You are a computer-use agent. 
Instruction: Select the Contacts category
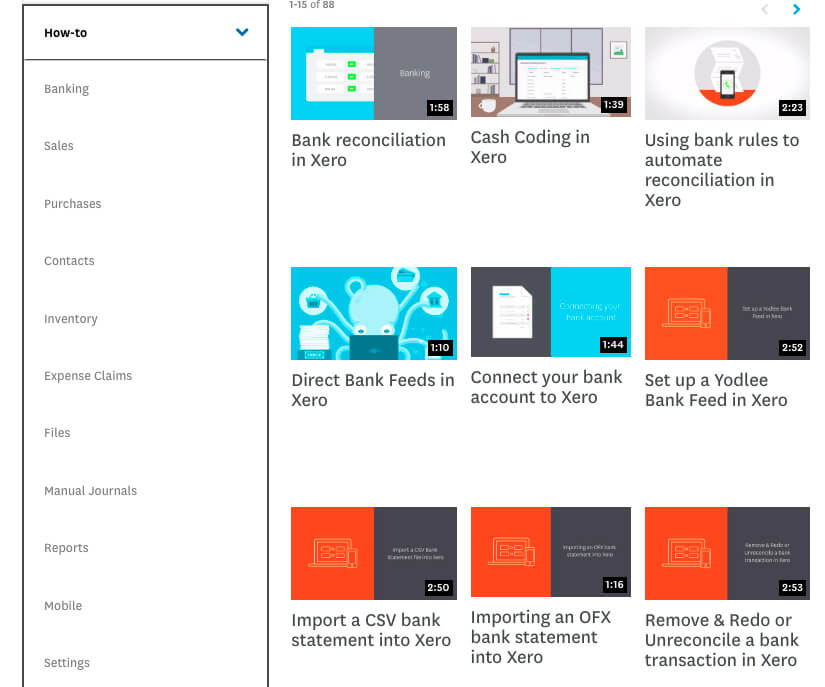coord(69,260)
